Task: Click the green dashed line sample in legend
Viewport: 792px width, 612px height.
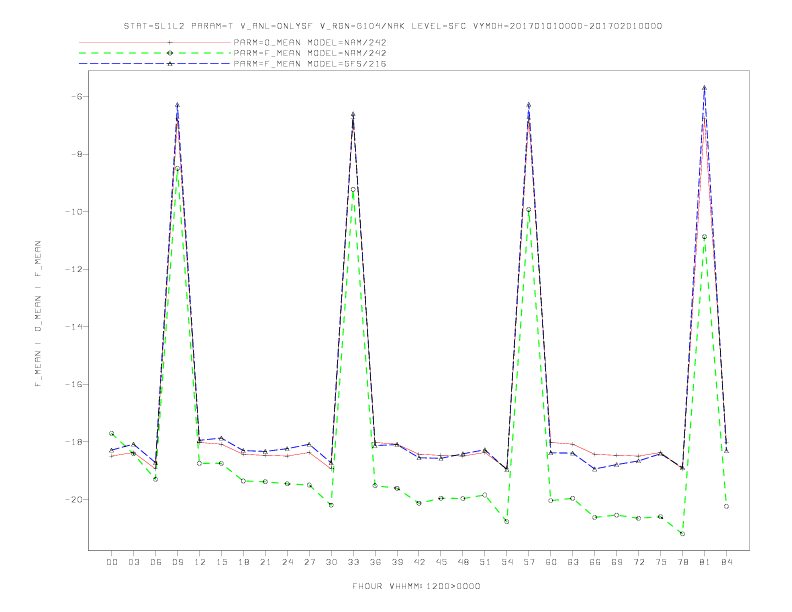Action: coord(155,53)
